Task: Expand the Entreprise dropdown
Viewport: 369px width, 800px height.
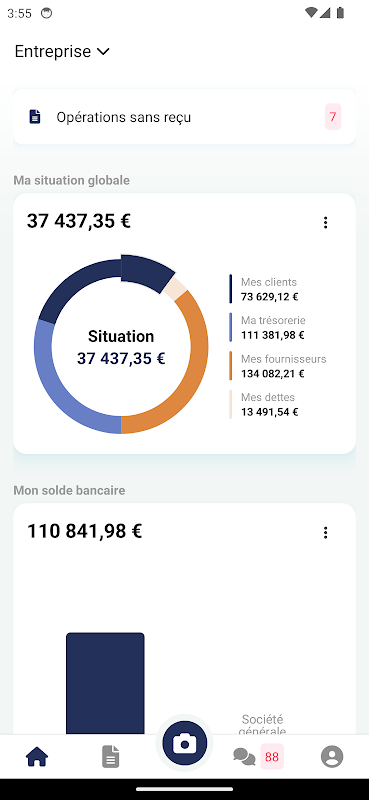Action: click(x=62, y=52)
